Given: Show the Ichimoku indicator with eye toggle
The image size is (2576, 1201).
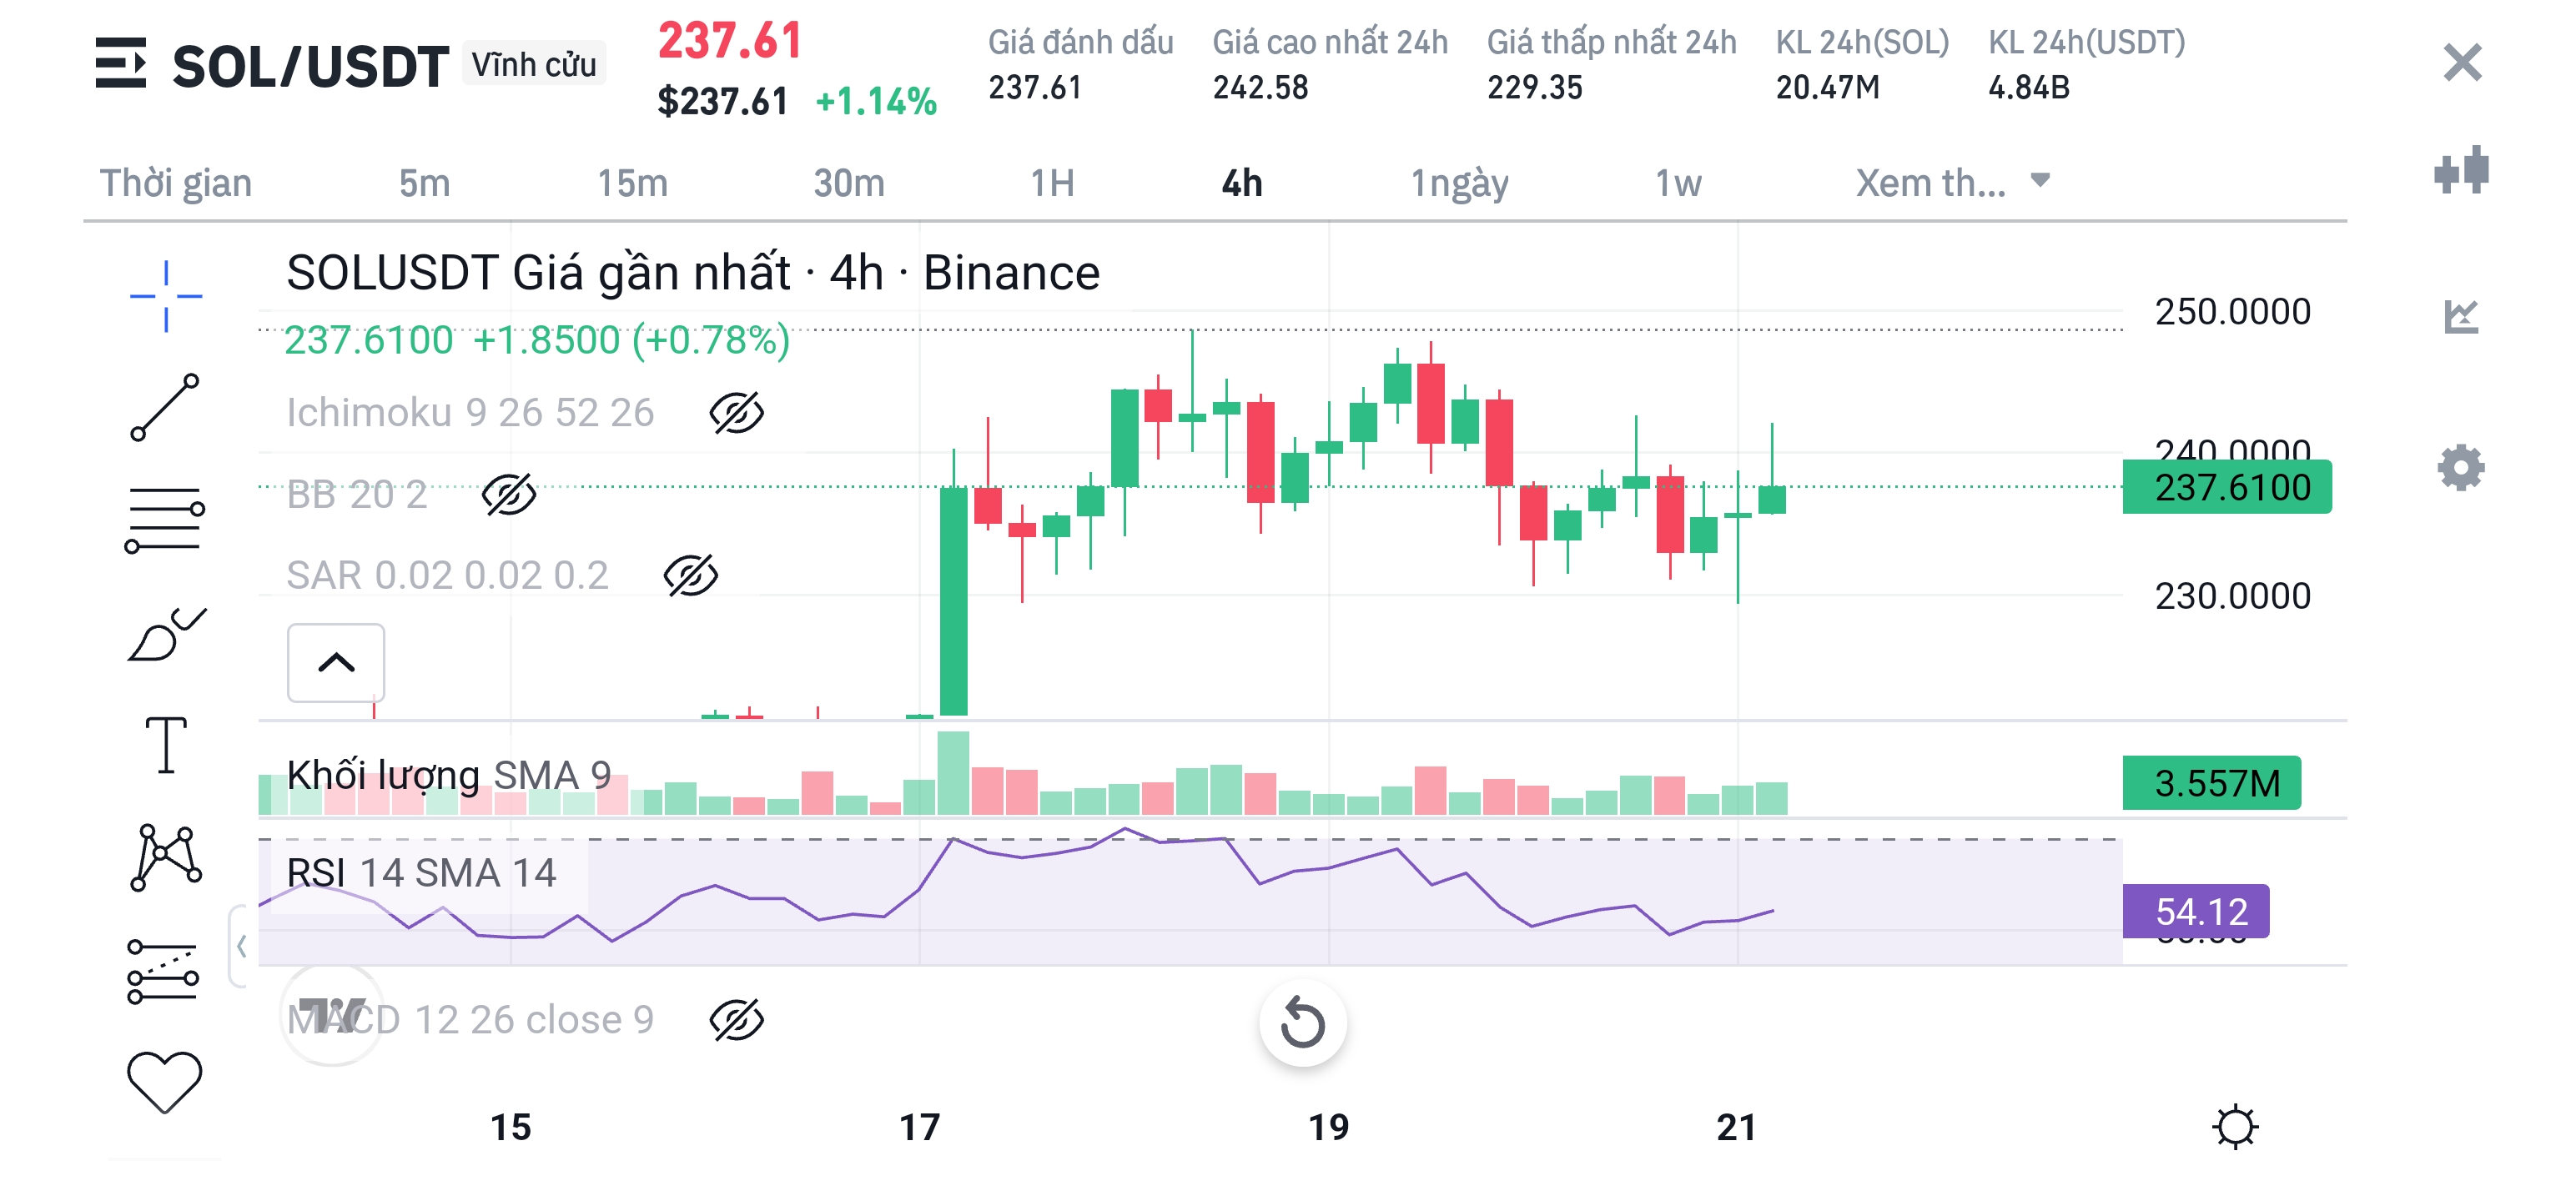Looking at the screenshot, I should coord(736,413).
